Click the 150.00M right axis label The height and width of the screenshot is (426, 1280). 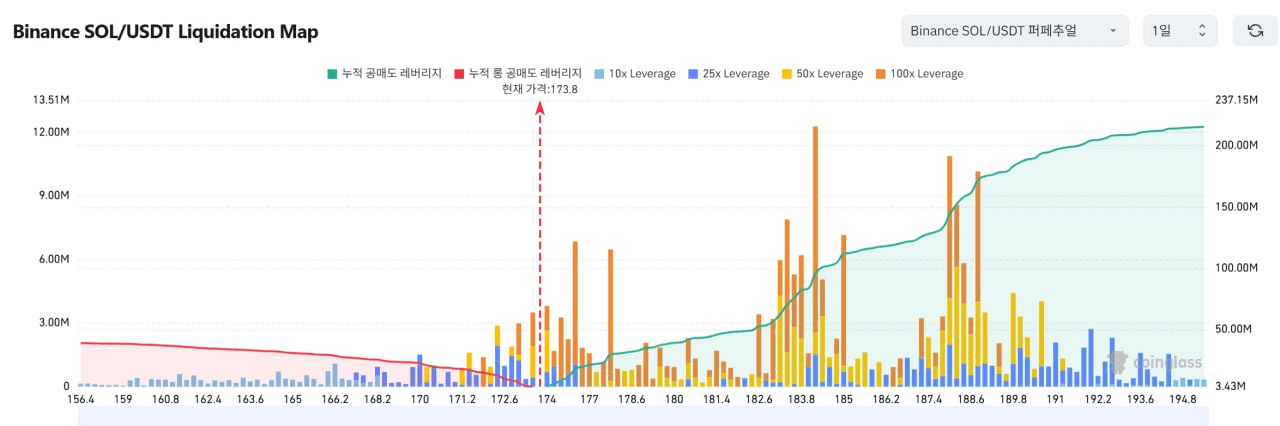point(1236,207)
